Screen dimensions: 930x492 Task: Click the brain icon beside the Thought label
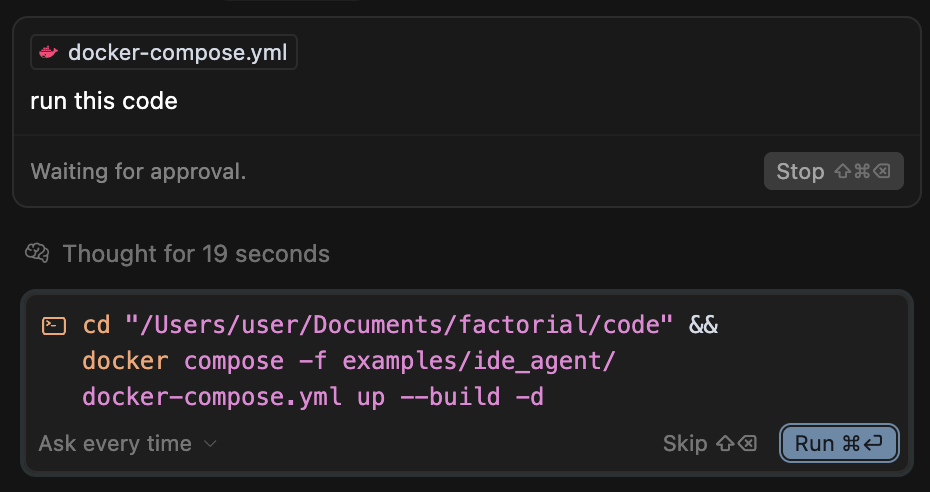37,254
